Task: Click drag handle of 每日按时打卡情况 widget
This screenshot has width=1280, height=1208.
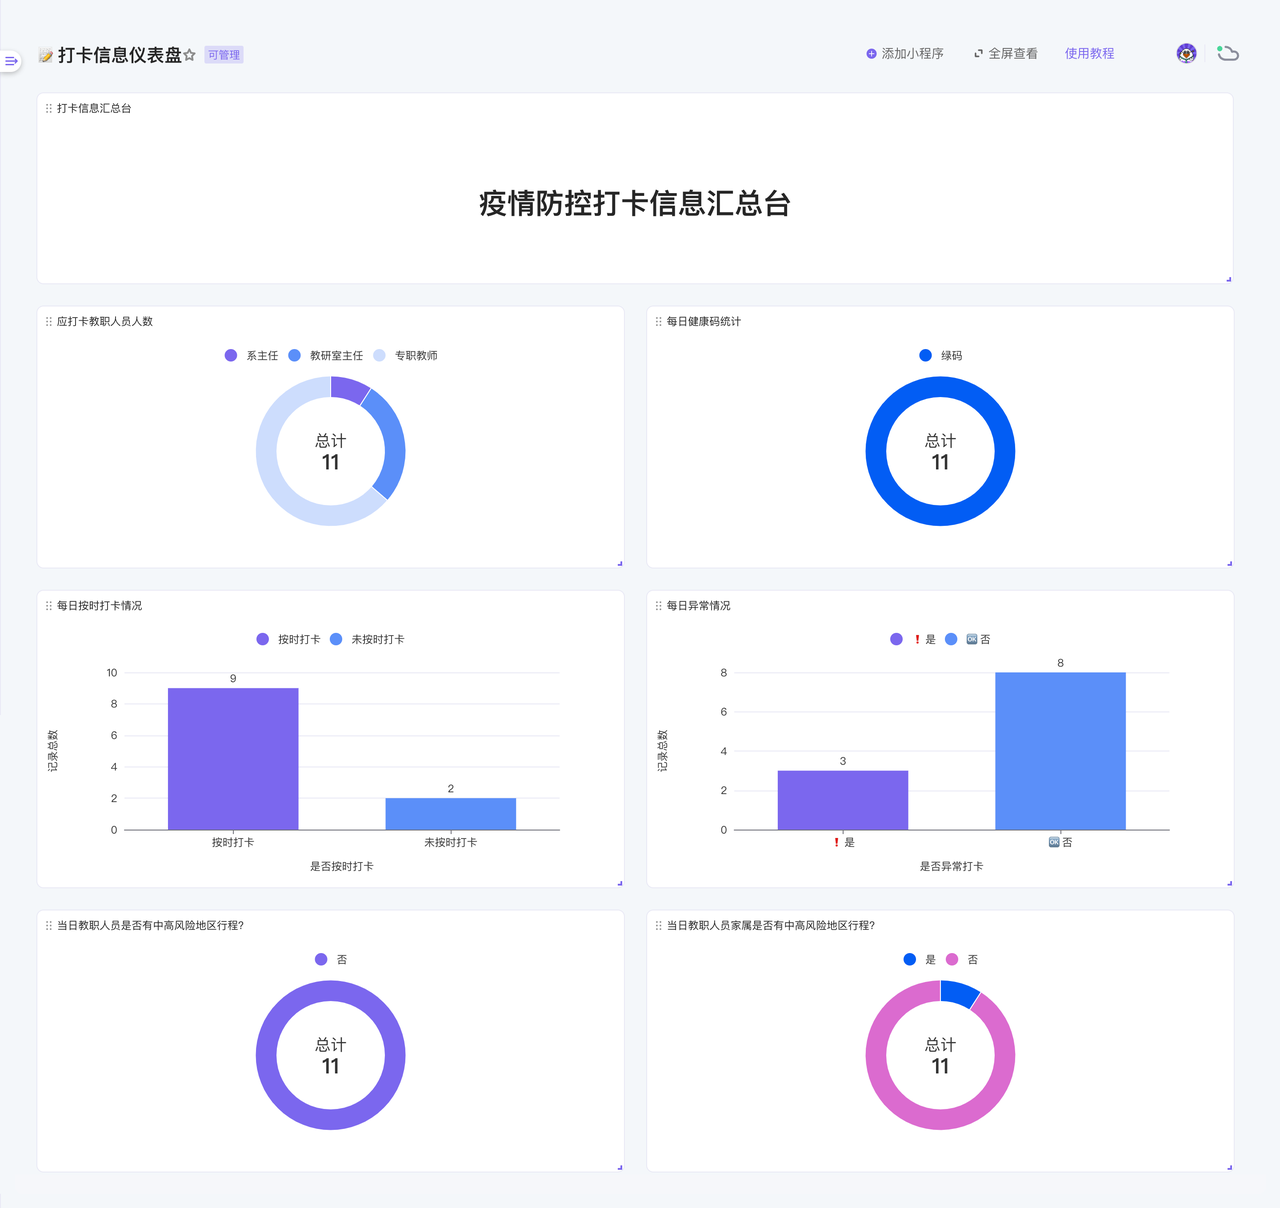Action: pos(49,606)
